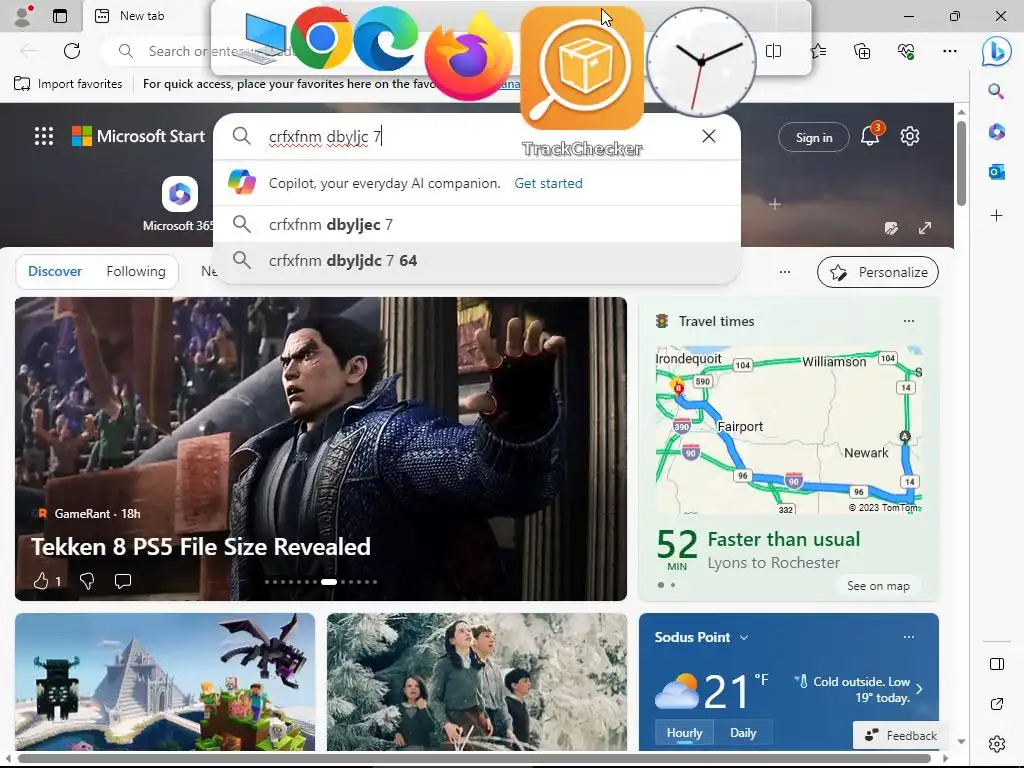
Task: Open the Minecraft article thumbnail
Action: point(165,682)
